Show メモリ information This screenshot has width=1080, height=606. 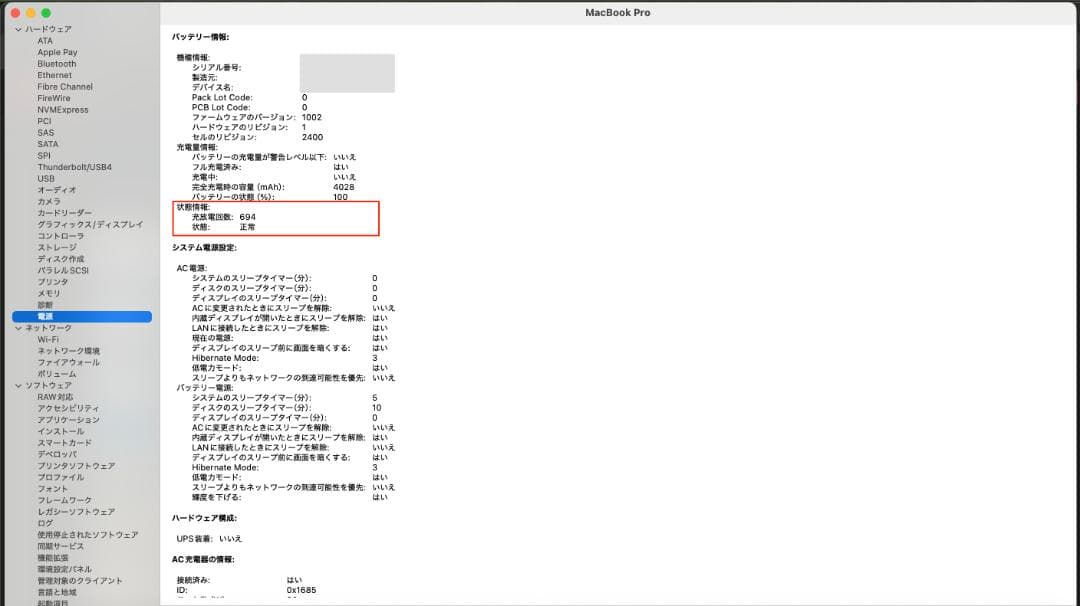tap(48, 293)
